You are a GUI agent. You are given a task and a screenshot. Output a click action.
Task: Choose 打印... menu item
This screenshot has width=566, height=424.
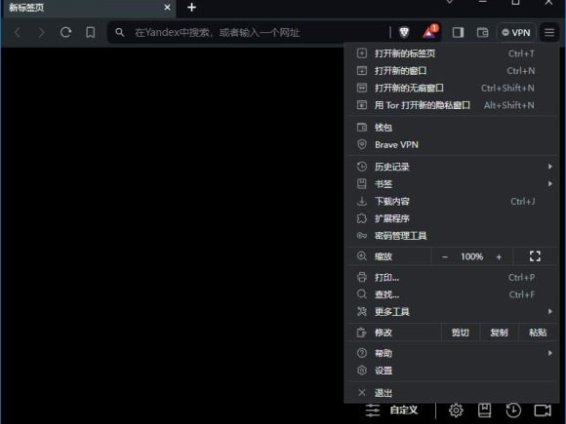click(451, 277)
